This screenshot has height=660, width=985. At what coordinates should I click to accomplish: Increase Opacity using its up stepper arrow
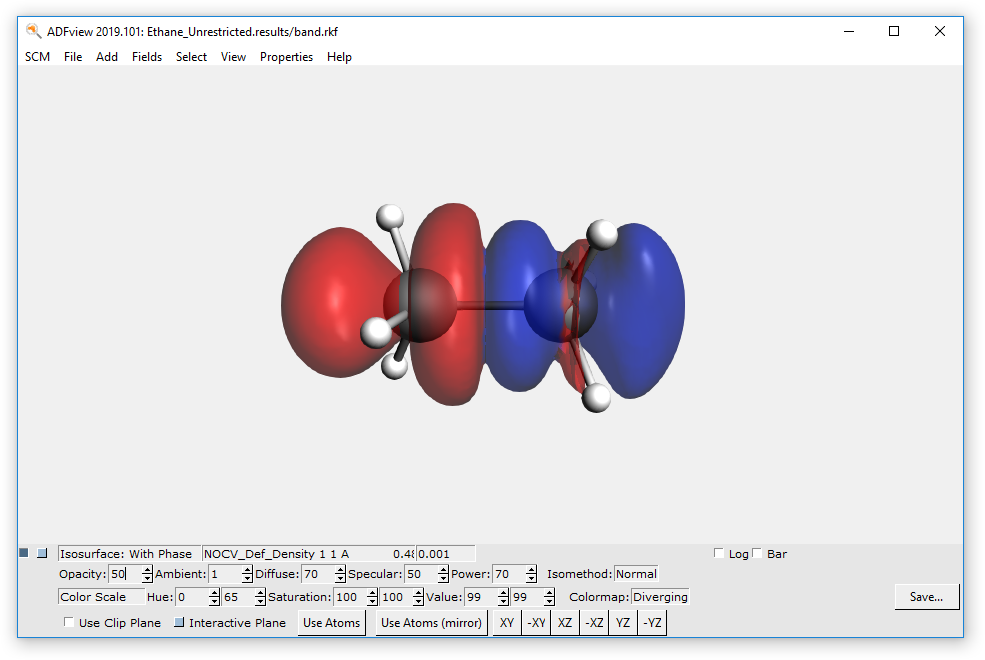coord(147,569)
